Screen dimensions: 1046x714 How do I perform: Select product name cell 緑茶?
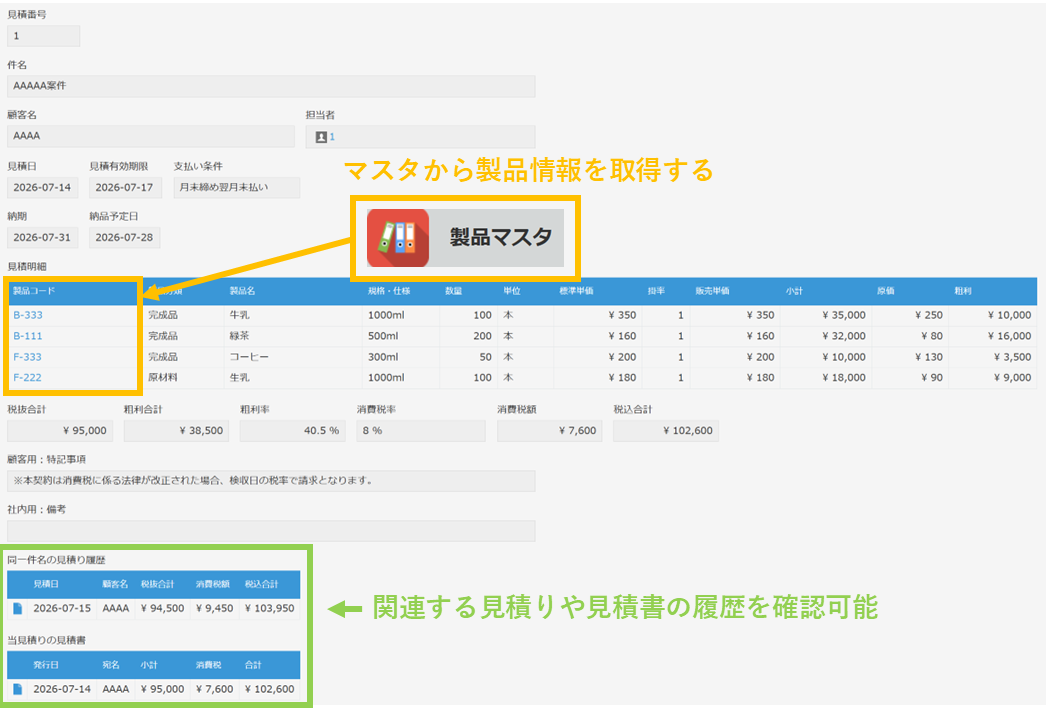tap(294, 336)
